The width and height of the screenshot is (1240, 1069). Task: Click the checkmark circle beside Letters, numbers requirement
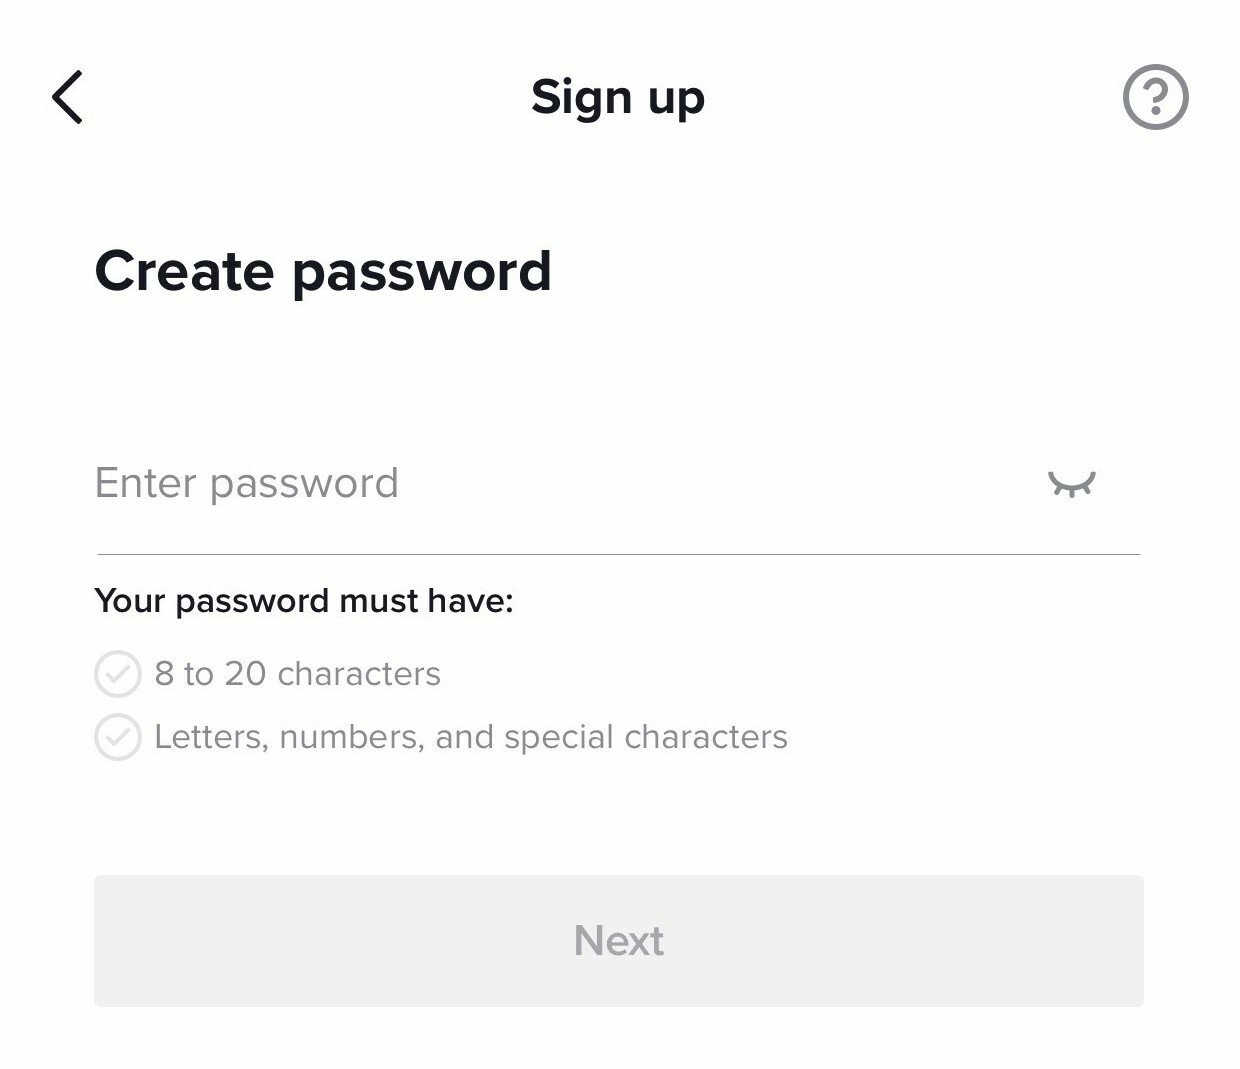click(x=118, y=737)
